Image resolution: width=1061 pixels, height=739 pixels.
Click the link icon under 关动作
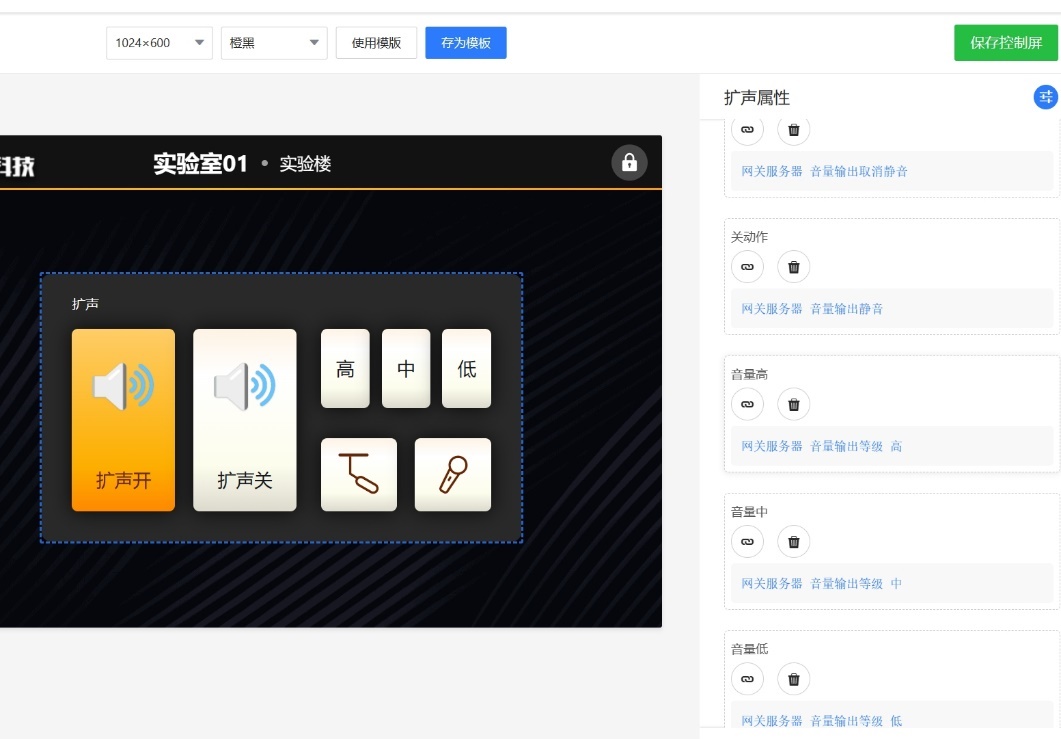coord(747,267)
